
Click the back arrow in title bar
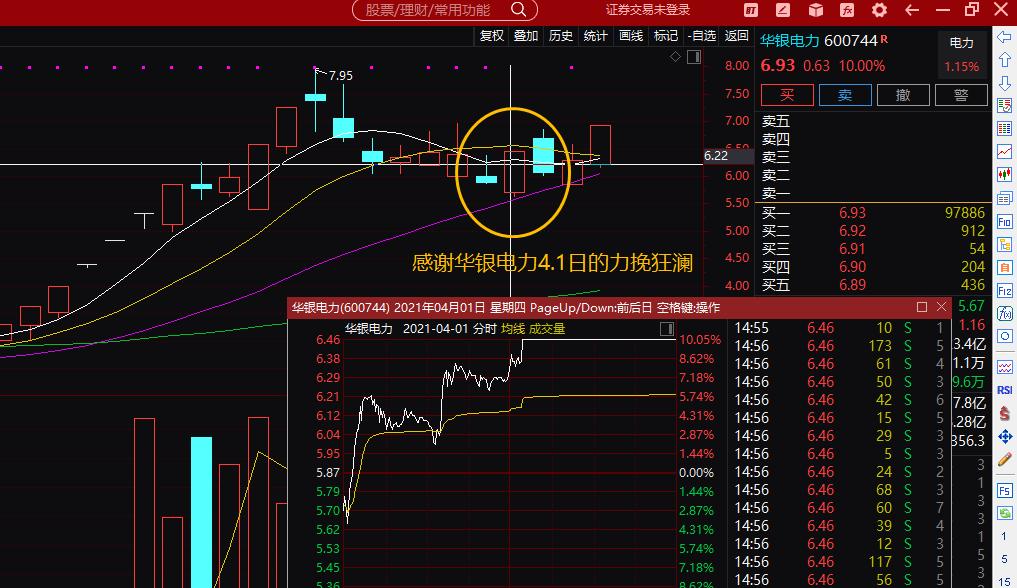coord(912,10)
